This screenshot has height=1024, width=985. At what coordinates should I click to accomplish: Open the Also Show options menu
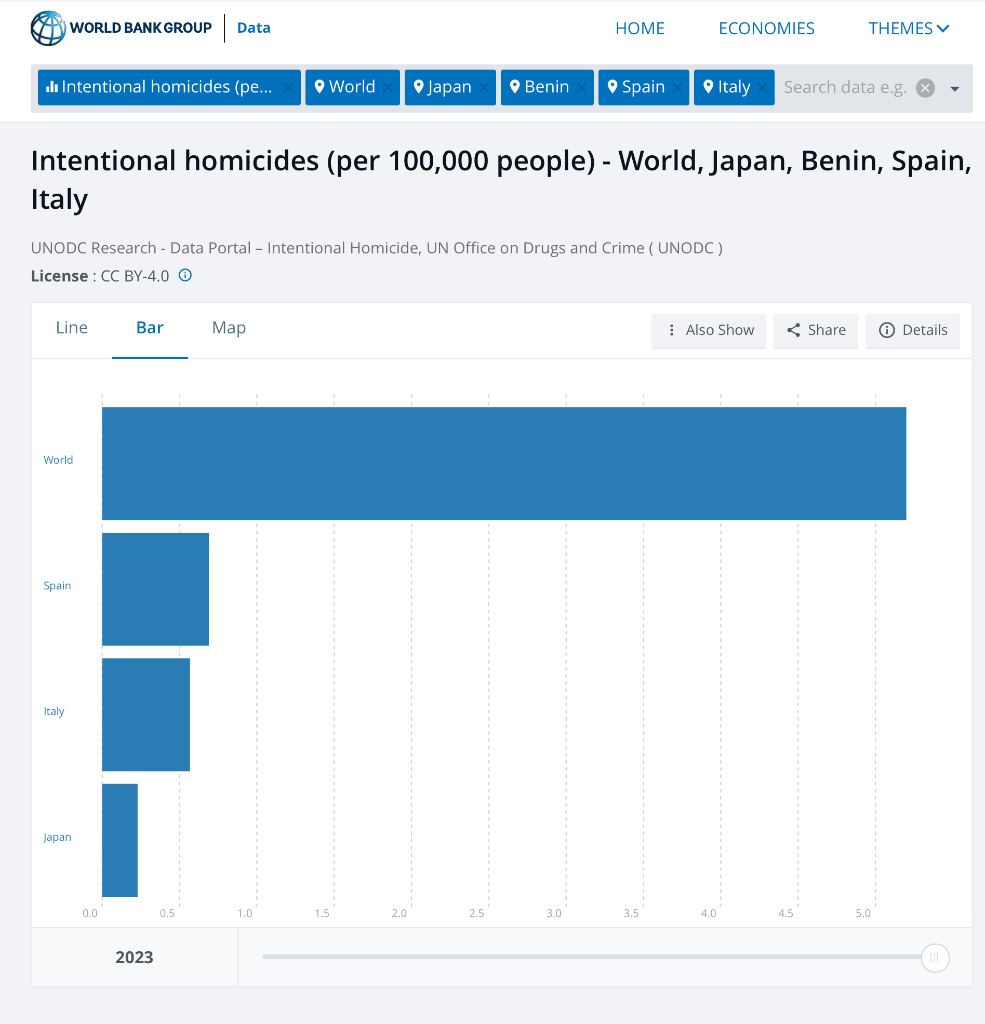click(710, 330)
